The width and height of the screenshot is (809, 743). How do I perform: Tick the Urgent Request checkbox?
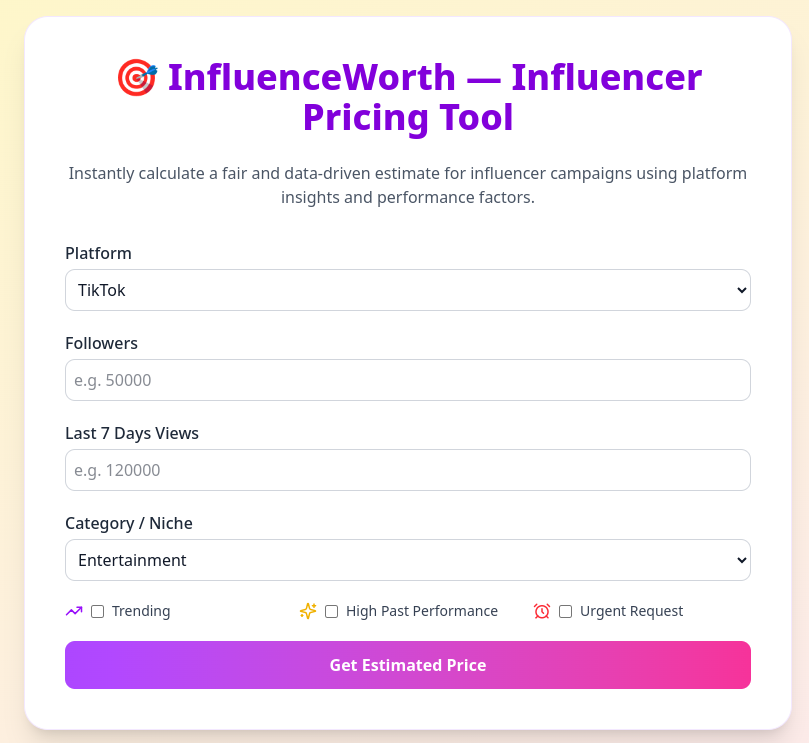(565, 611)
